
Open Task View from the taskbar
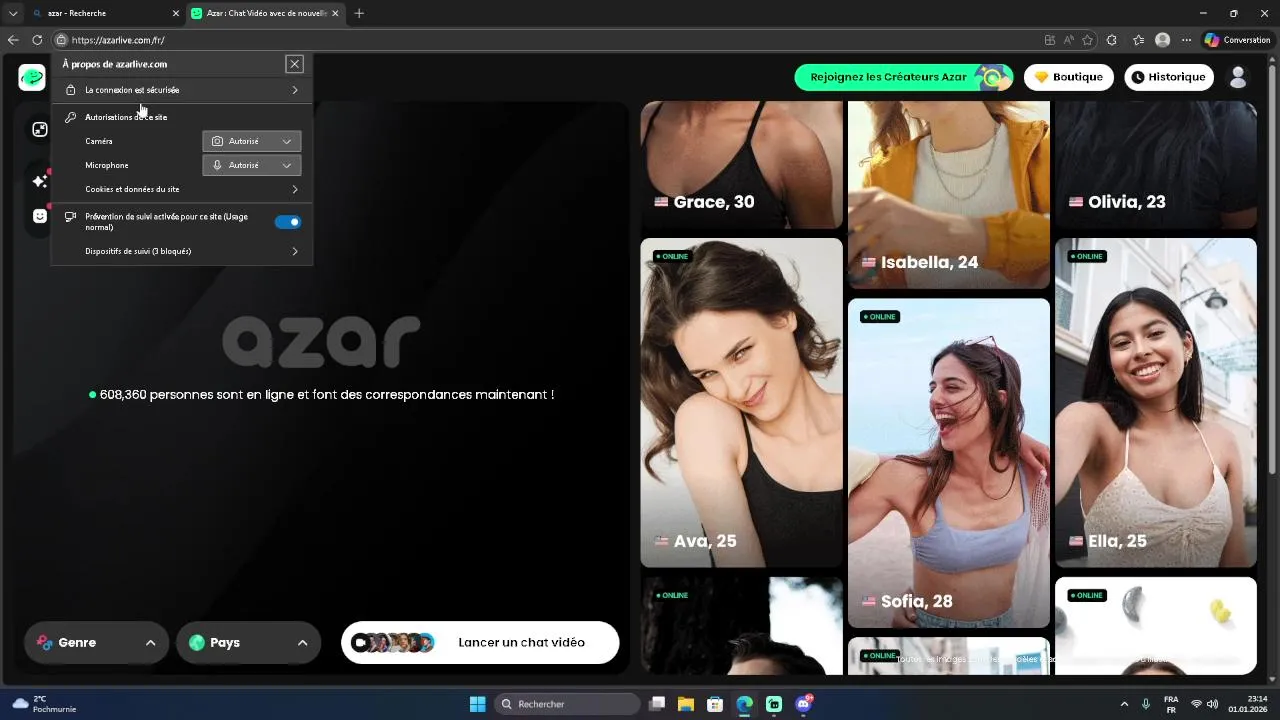tap(657, 704)
